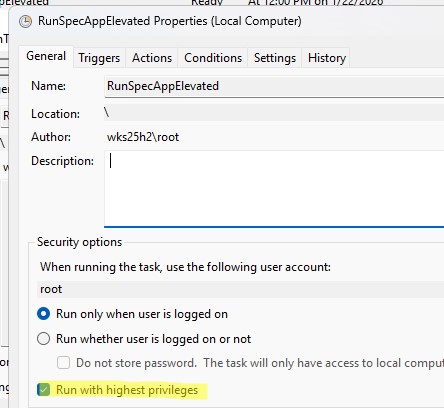
Task: Click the Location value backslash
Action: 107,112
